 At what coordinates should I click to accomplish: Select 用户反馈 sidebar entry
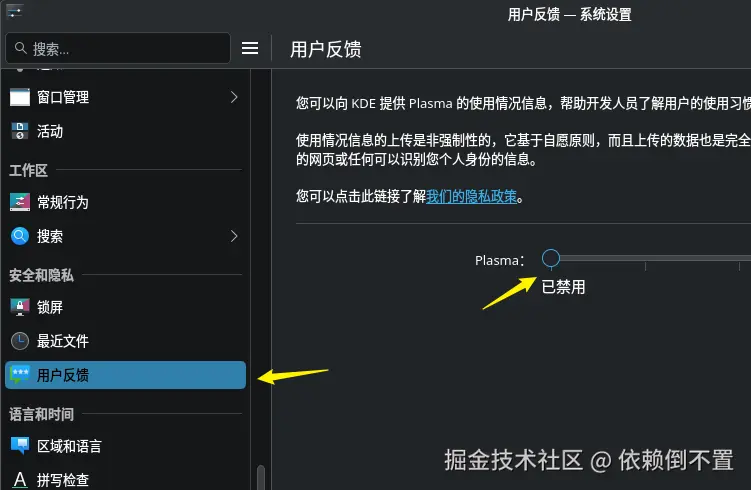pos(125,375)
